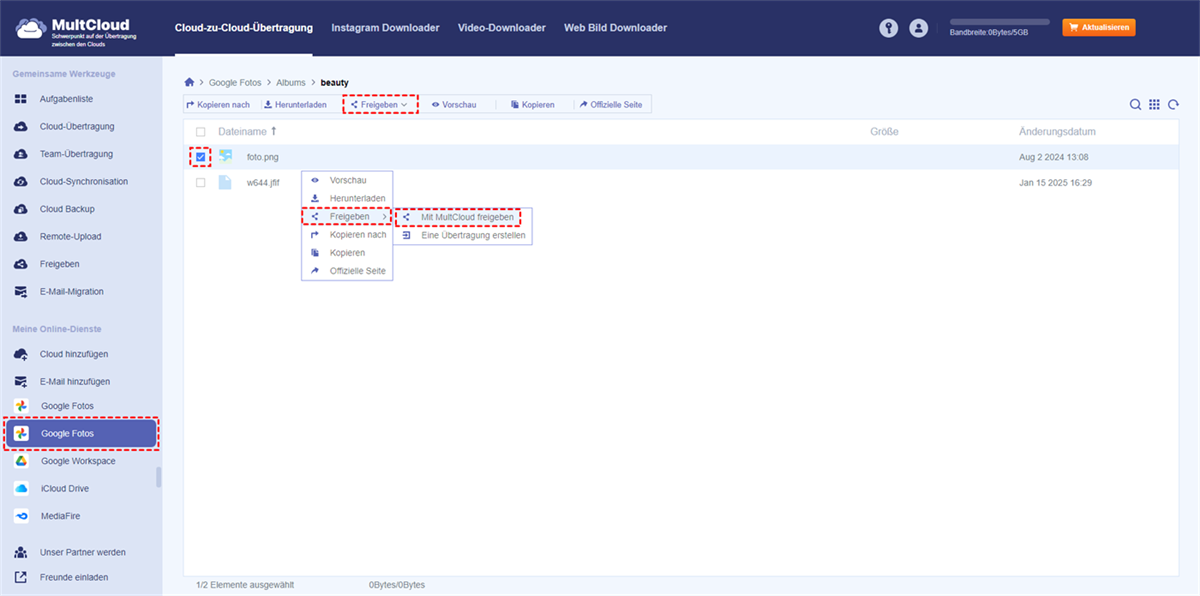Open Google Workspace in the sidebar

click(x=80, y=461)
